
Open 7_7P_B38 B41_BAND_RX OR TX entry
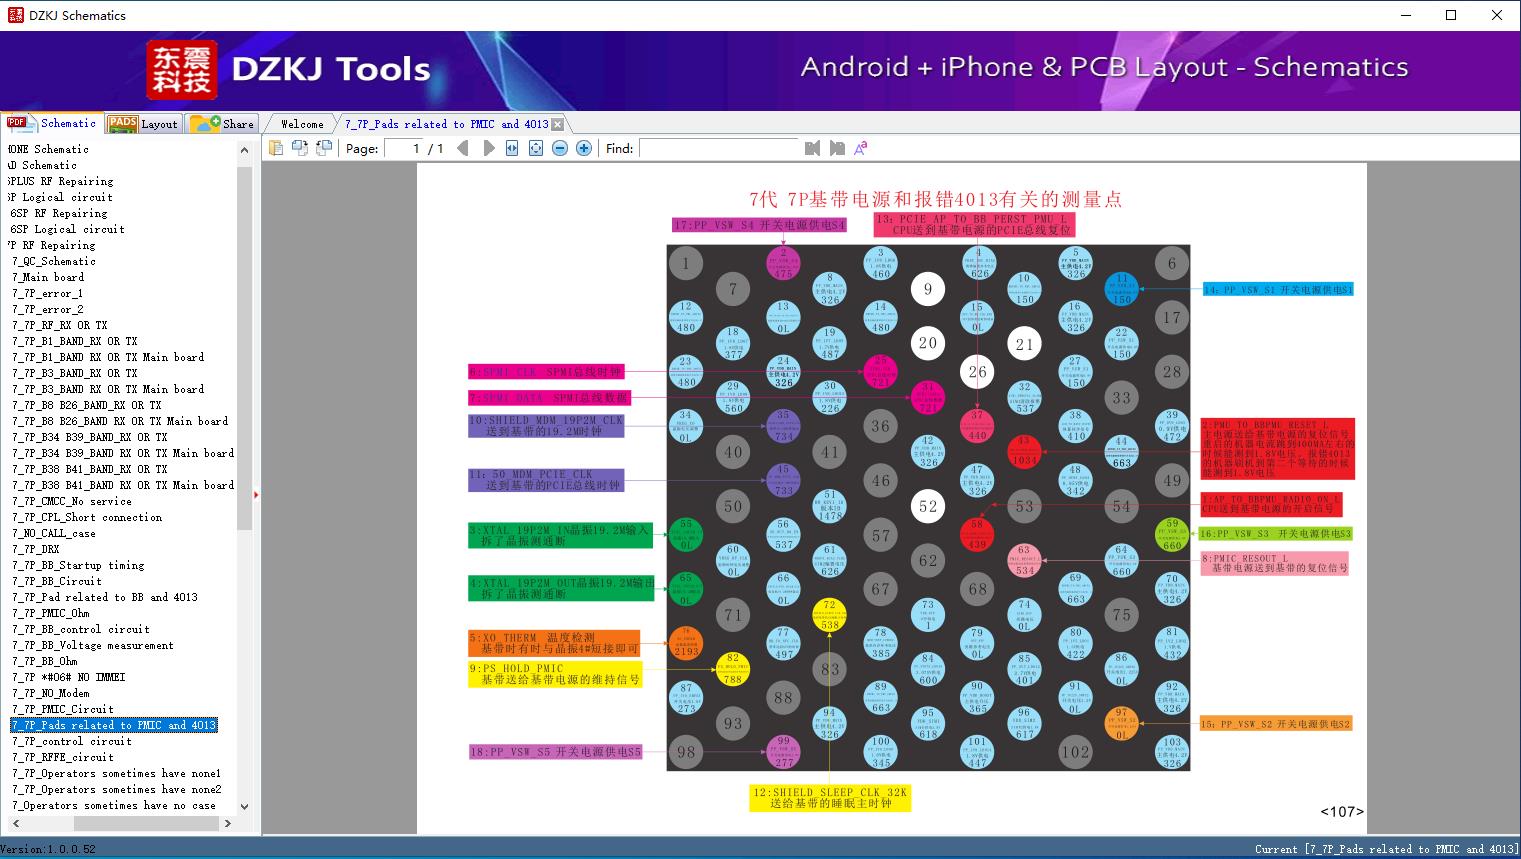(90, 469)
